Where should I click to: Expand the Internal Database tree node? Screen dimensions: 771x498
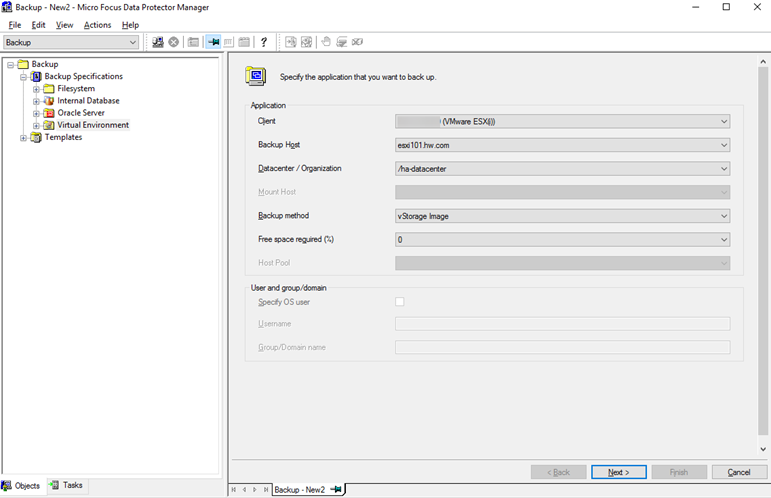(x=36, y=101)
